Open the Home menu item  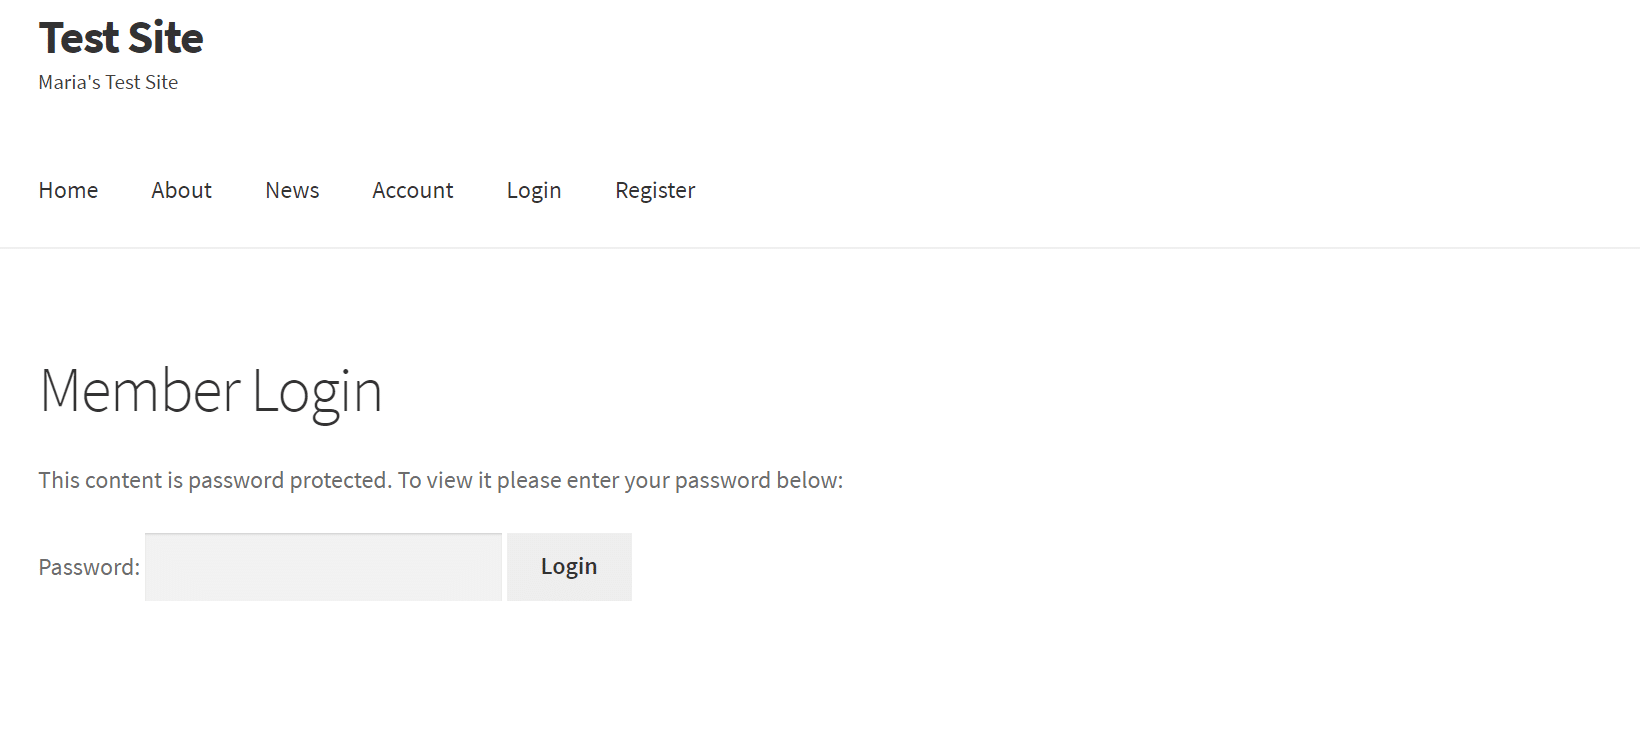click(68, 190)
